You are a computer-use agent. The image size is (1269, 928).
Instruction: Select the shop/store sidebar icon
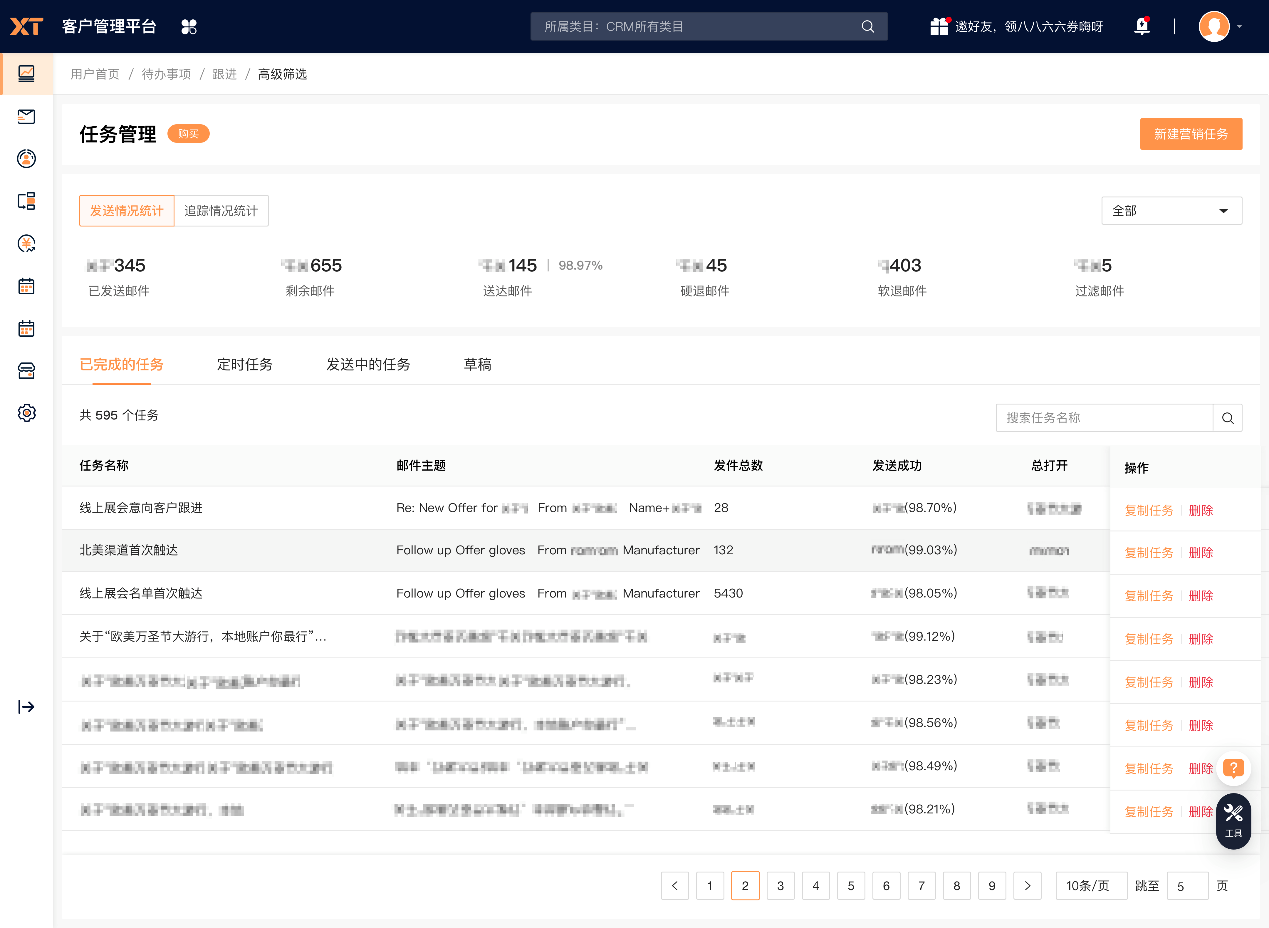(27, 370)
